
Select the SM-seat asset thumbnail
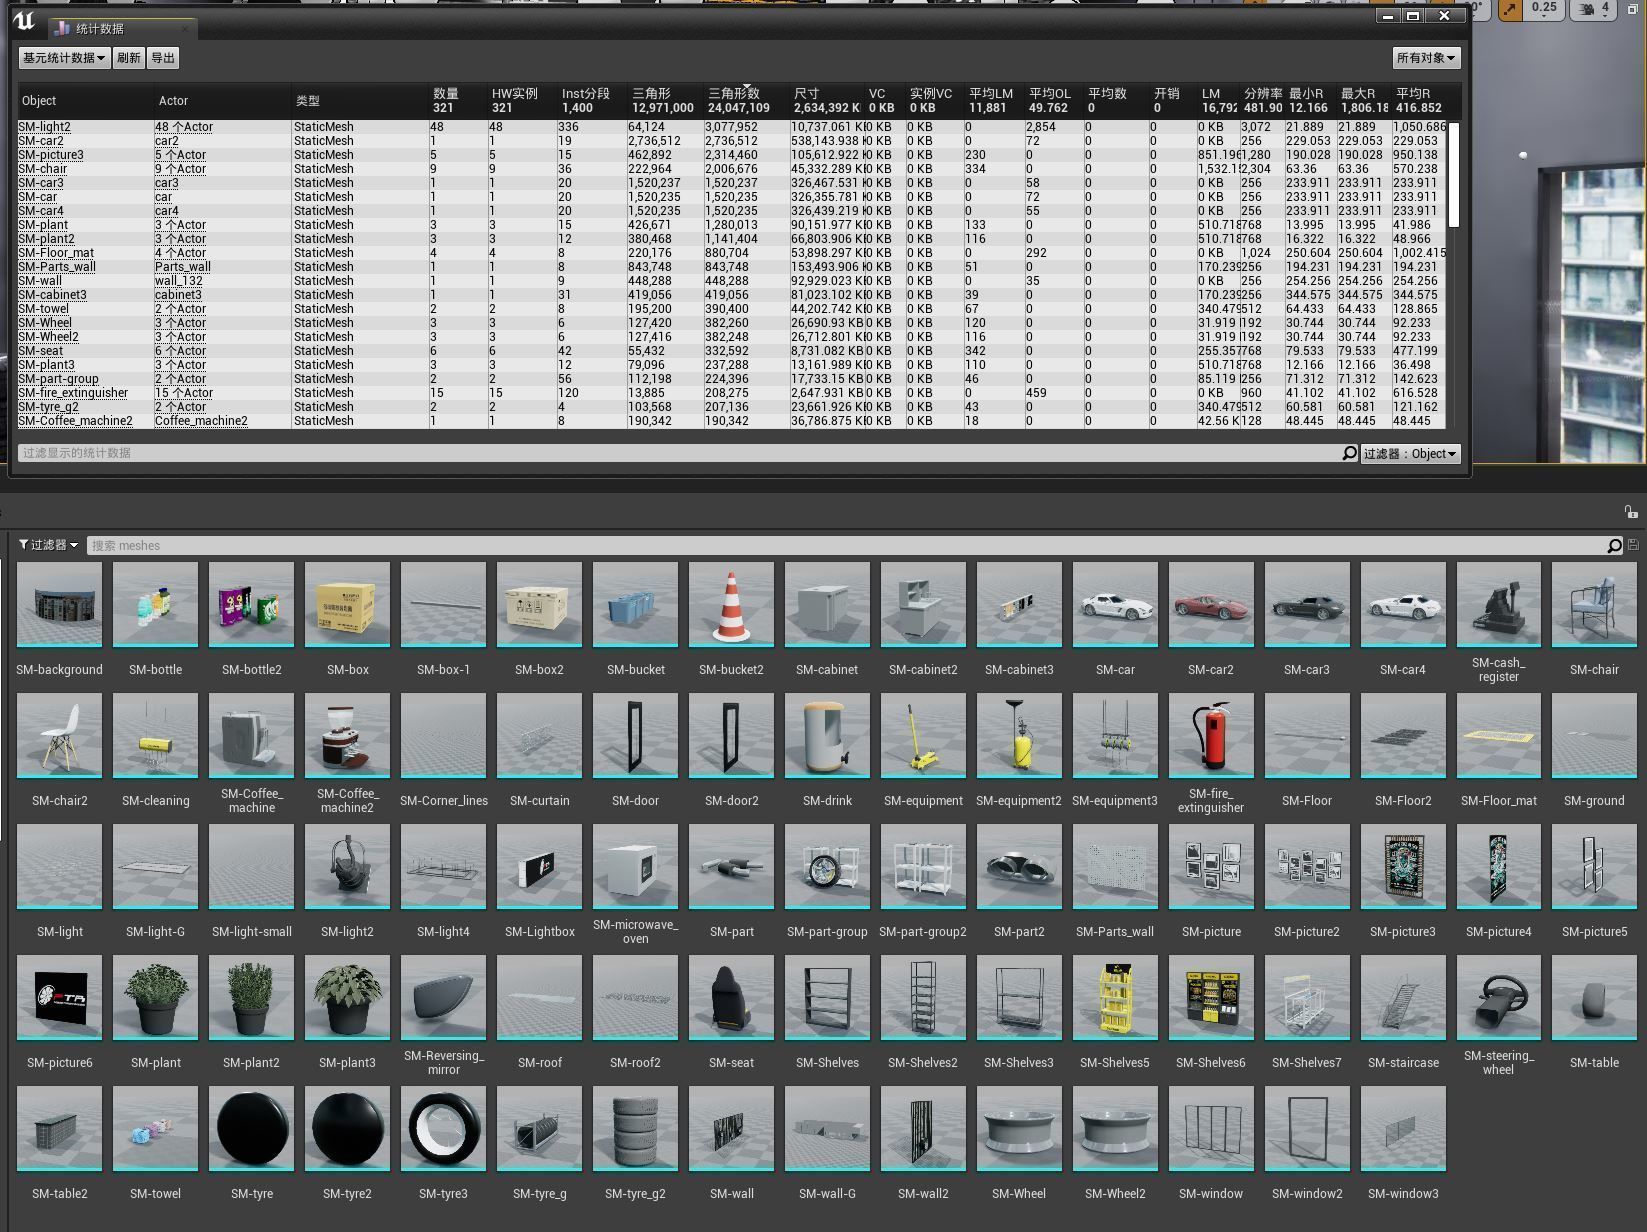[x=732, y=997]
